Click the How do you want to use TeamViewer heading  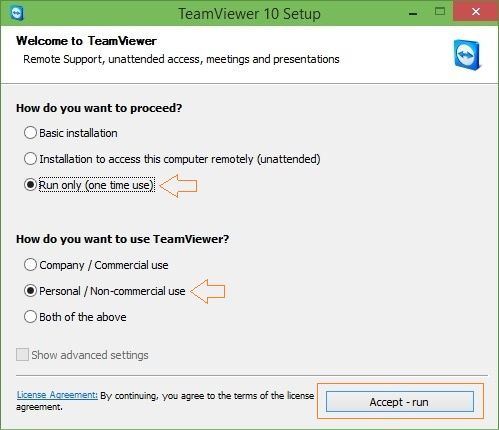[123, 239]
